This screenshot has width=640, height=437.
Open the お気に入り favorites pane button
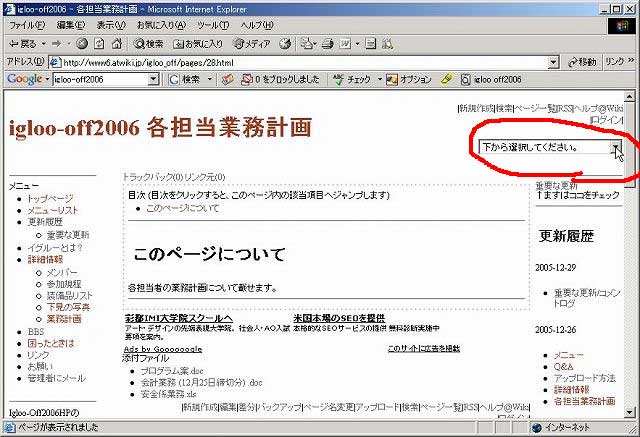198,44
